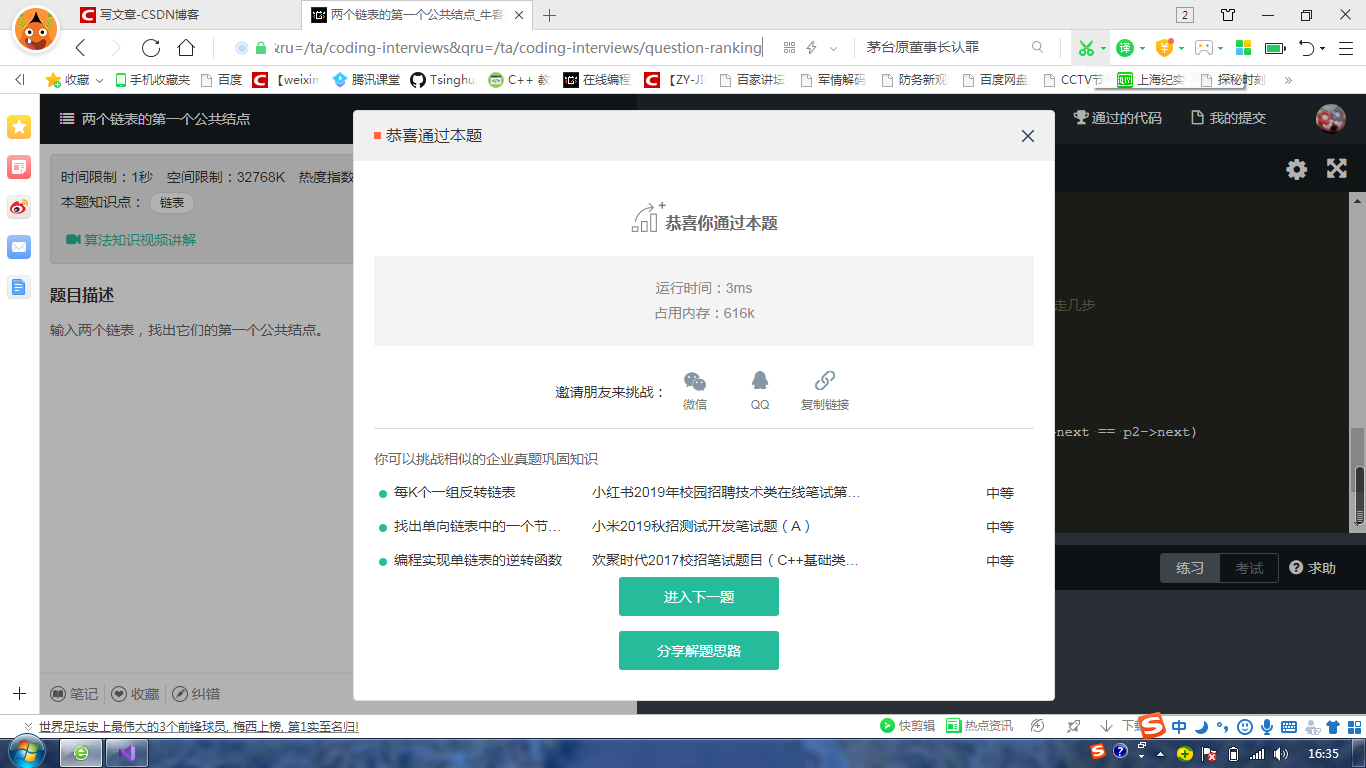Click the 进入下一题 button
The height and width of the screenshot is (768, 1366).
698,596
